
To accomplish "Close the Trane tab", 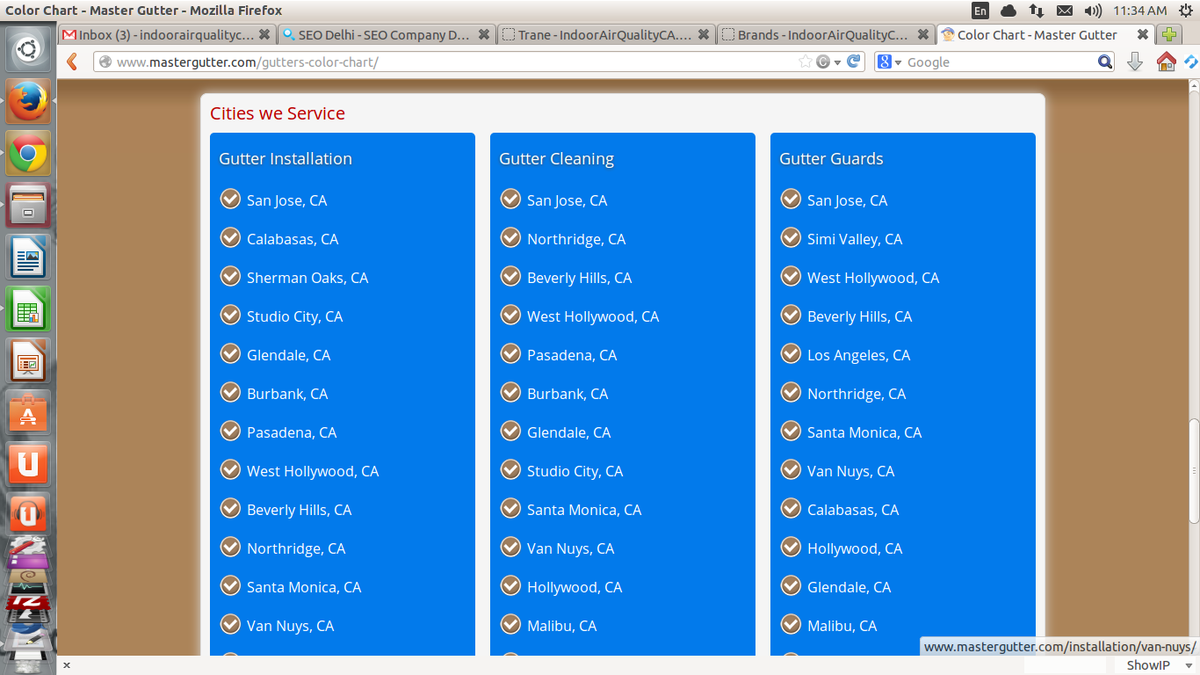I will pos(704,35).
